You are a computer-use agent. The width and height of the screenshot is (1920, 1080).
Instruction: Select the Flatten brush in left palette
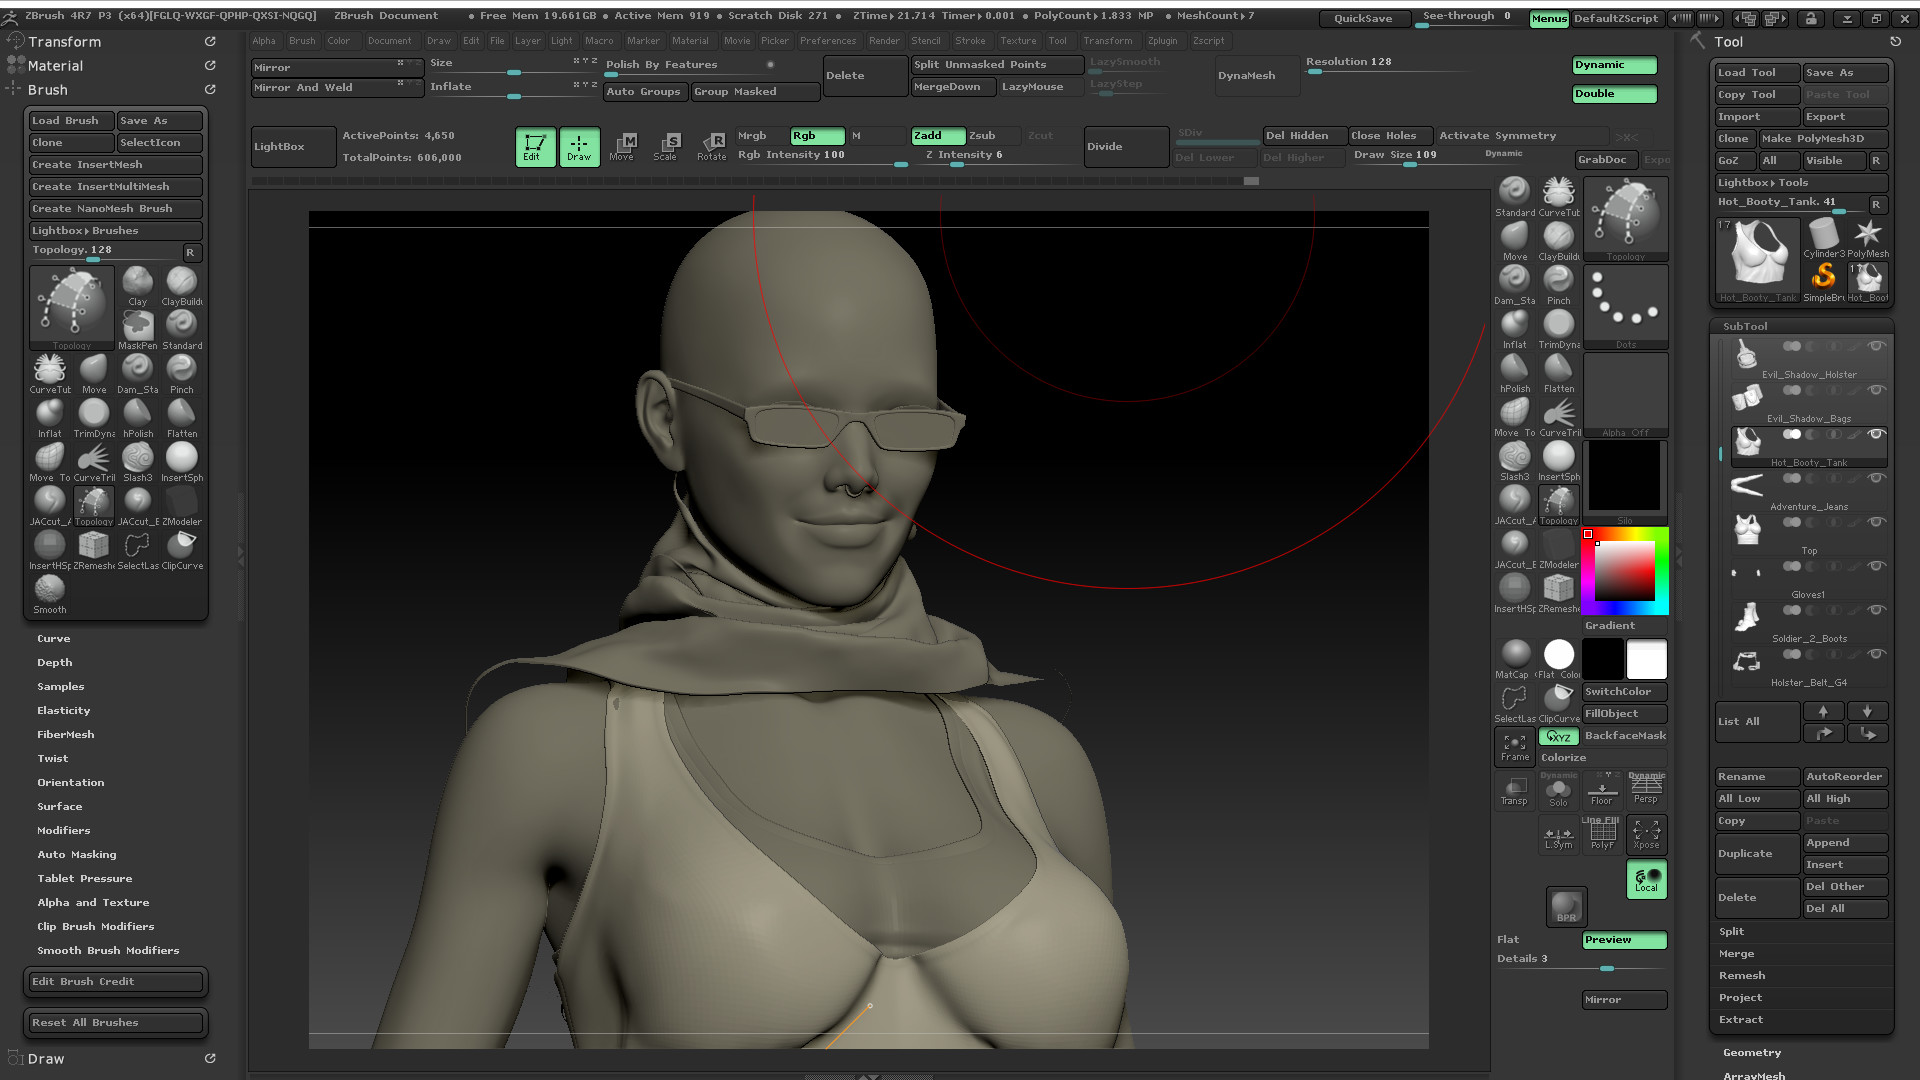pos(182,418)
